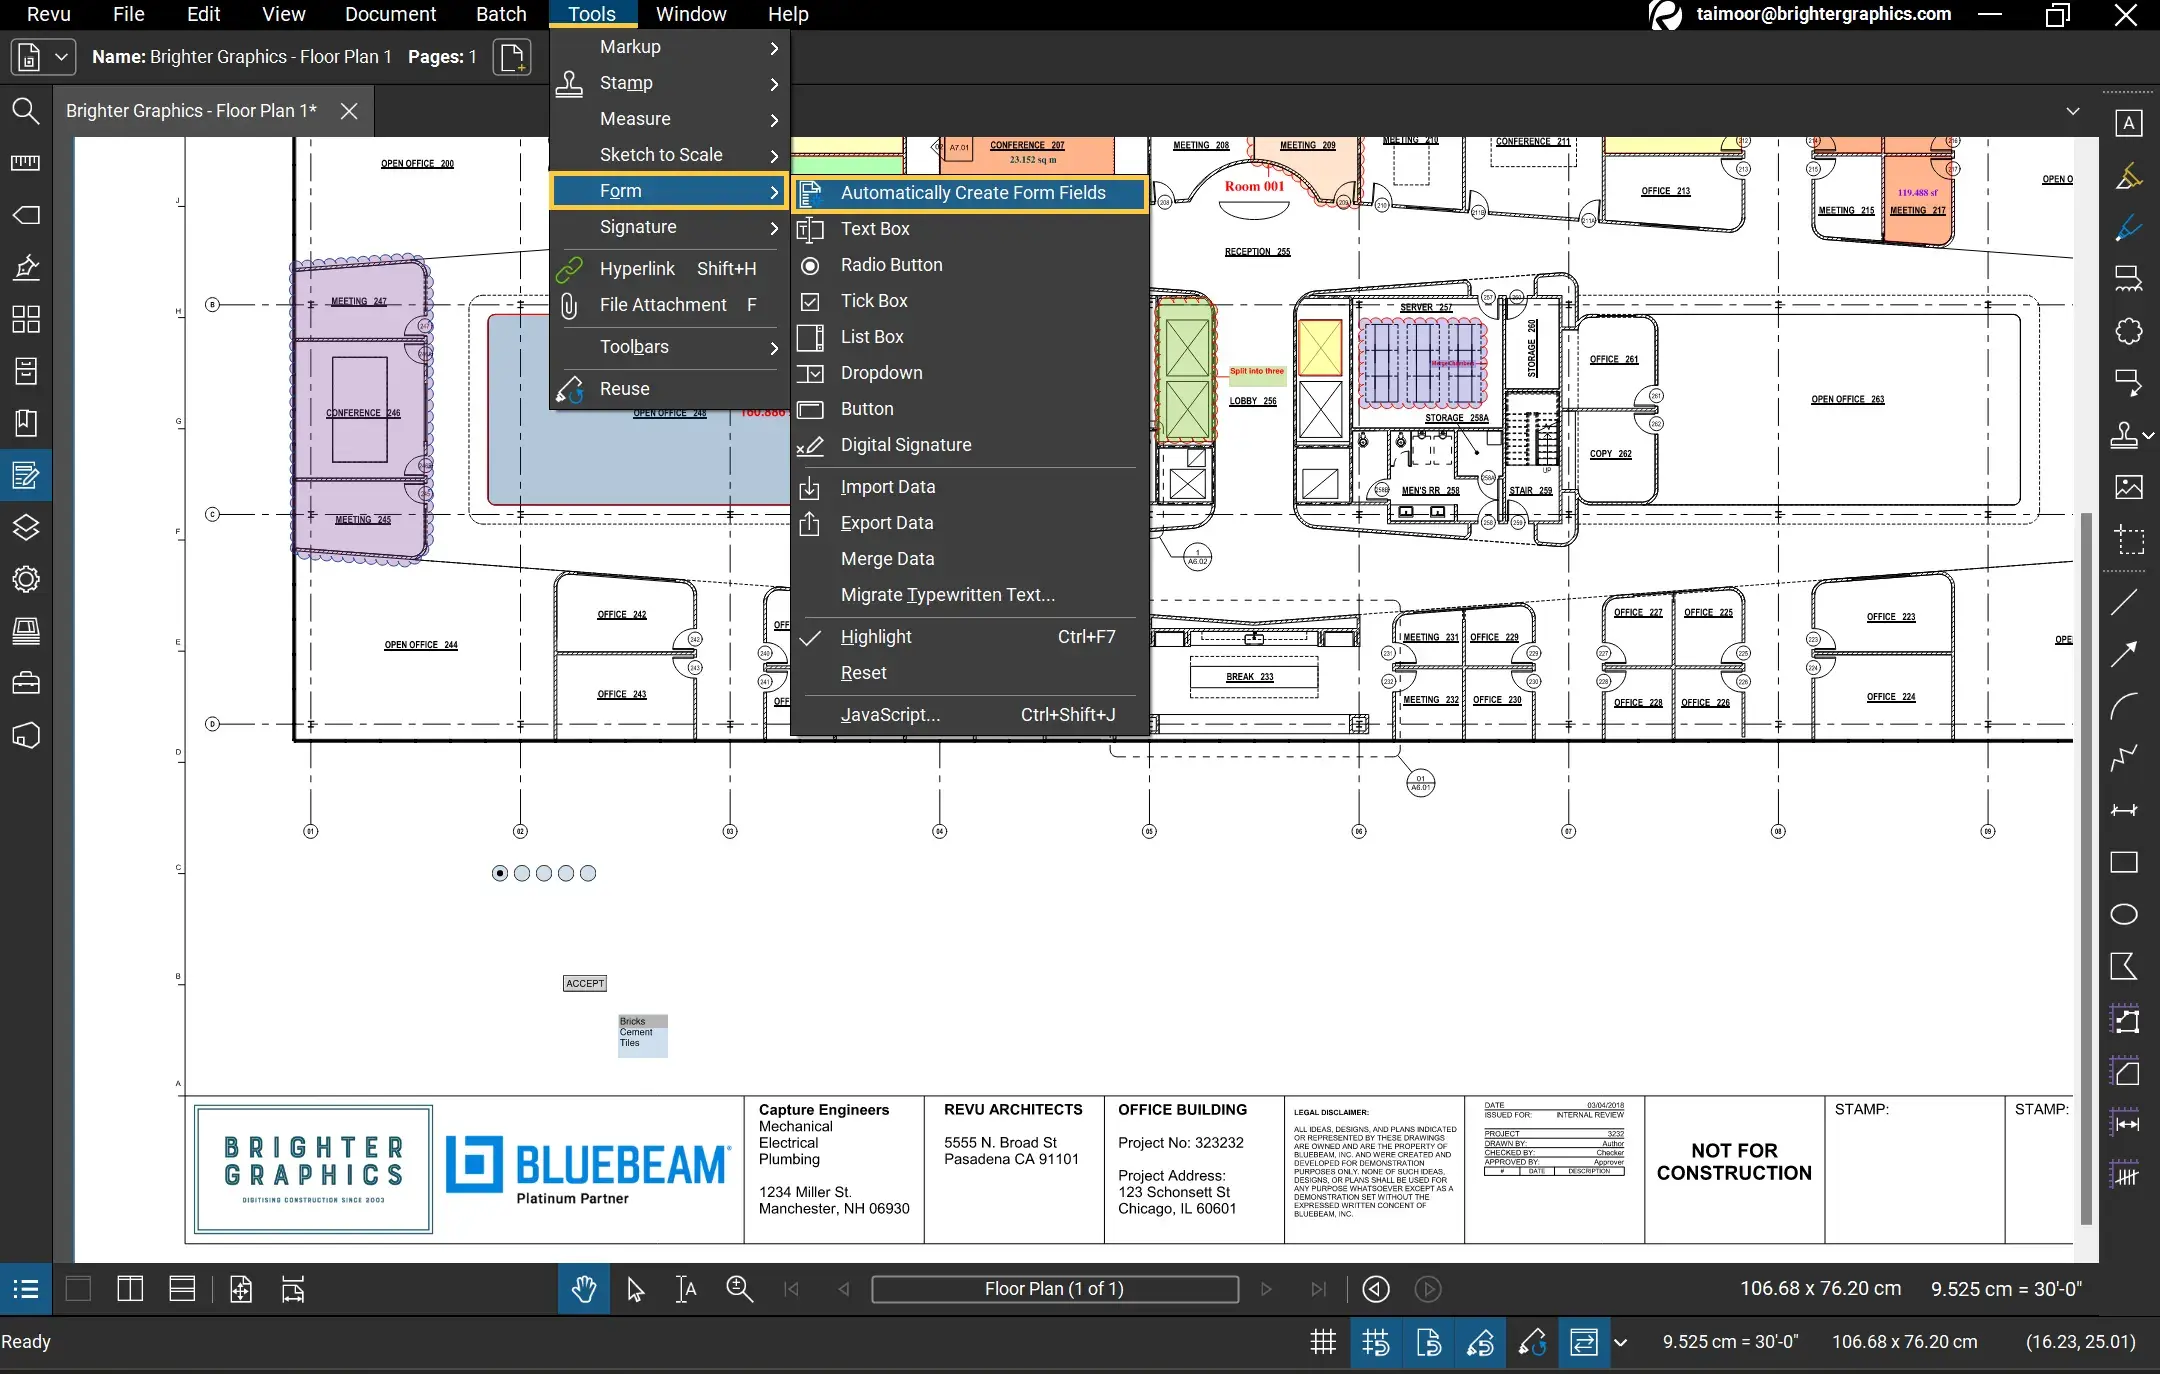
Task: Click Migrate Typewritten Text... entry
Action: [970, 595]
